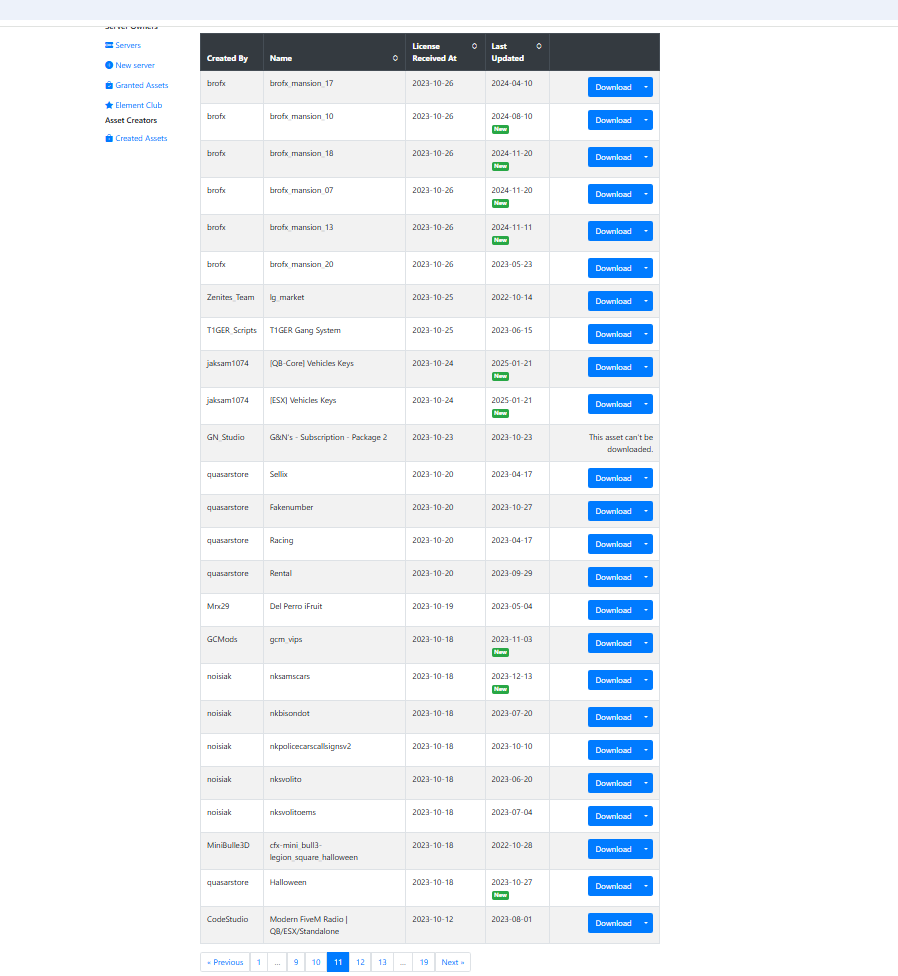Image resolution: width=898 pixels, height=976 pixels.
Task: Expand download options for [QB-Core] Vehicles Keys
Action: [x=645, y=367]
